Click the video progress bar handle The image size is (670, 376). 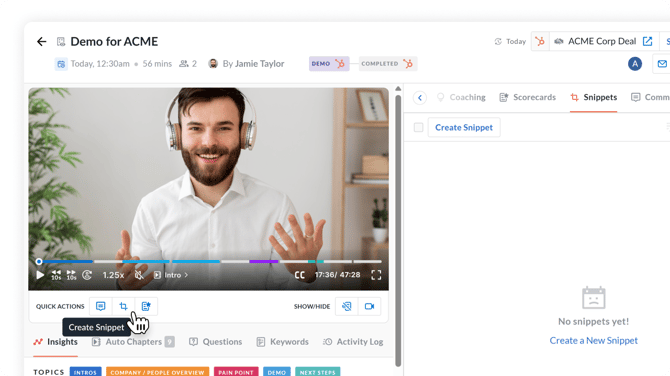(x=39, y=261)
